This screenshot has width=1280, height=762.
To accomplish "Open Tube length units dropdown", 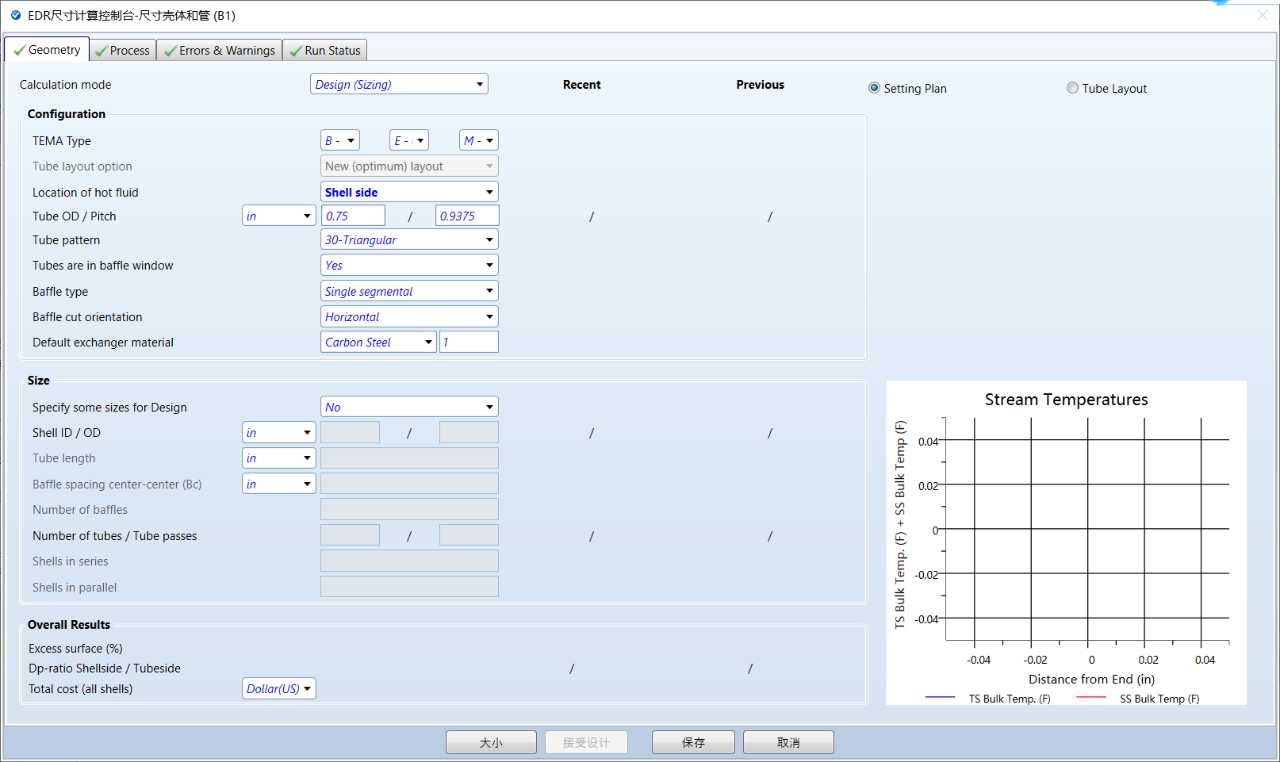I will click(279, 458).
